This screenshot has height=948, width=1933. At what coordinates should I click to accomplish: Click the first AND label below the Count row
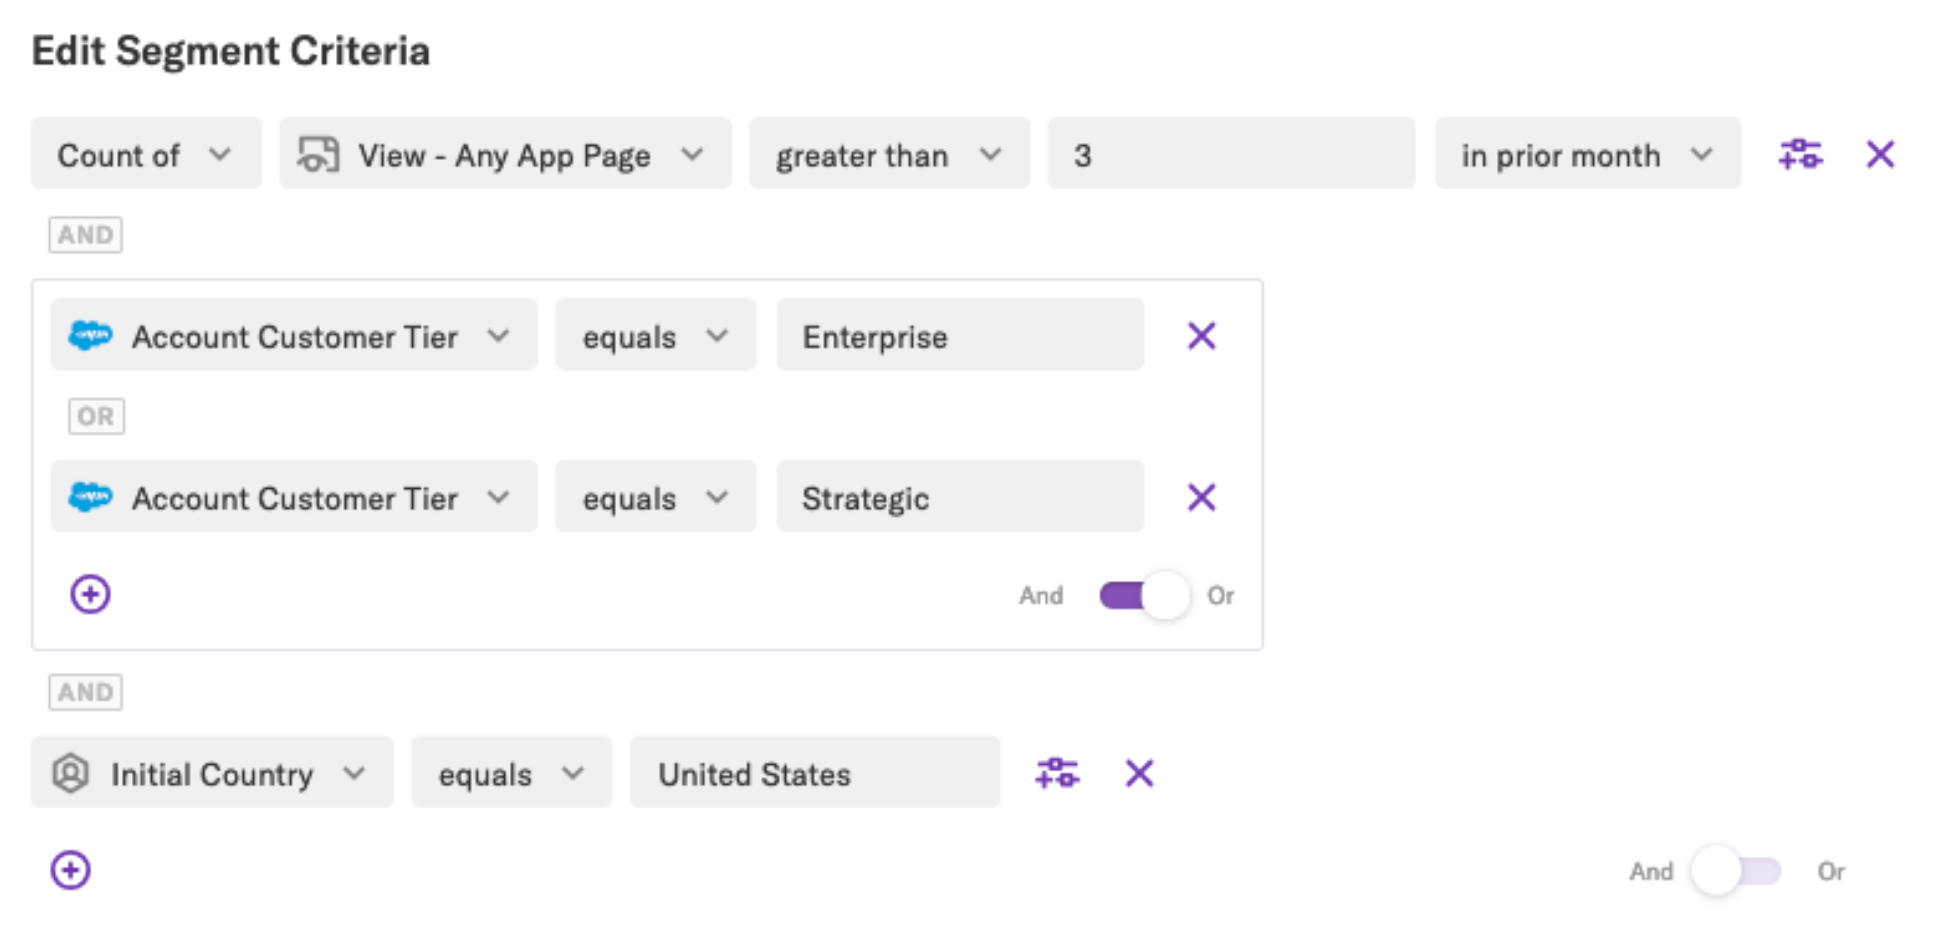coord(86,235)
